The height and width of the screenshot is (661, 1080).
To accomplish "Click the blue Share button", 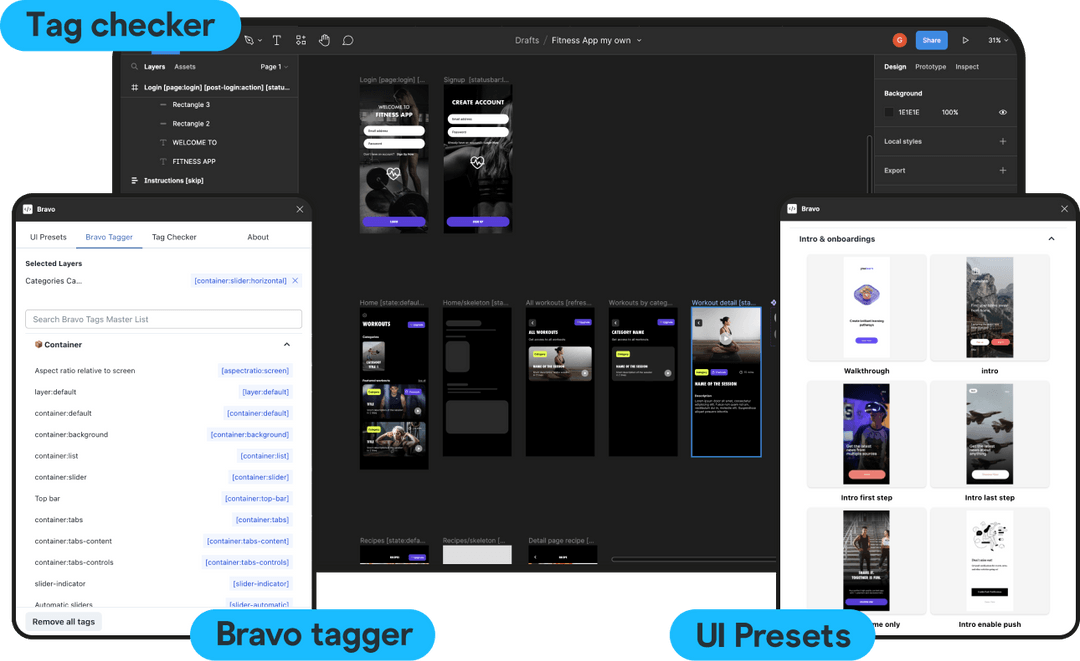I will 931,40.
